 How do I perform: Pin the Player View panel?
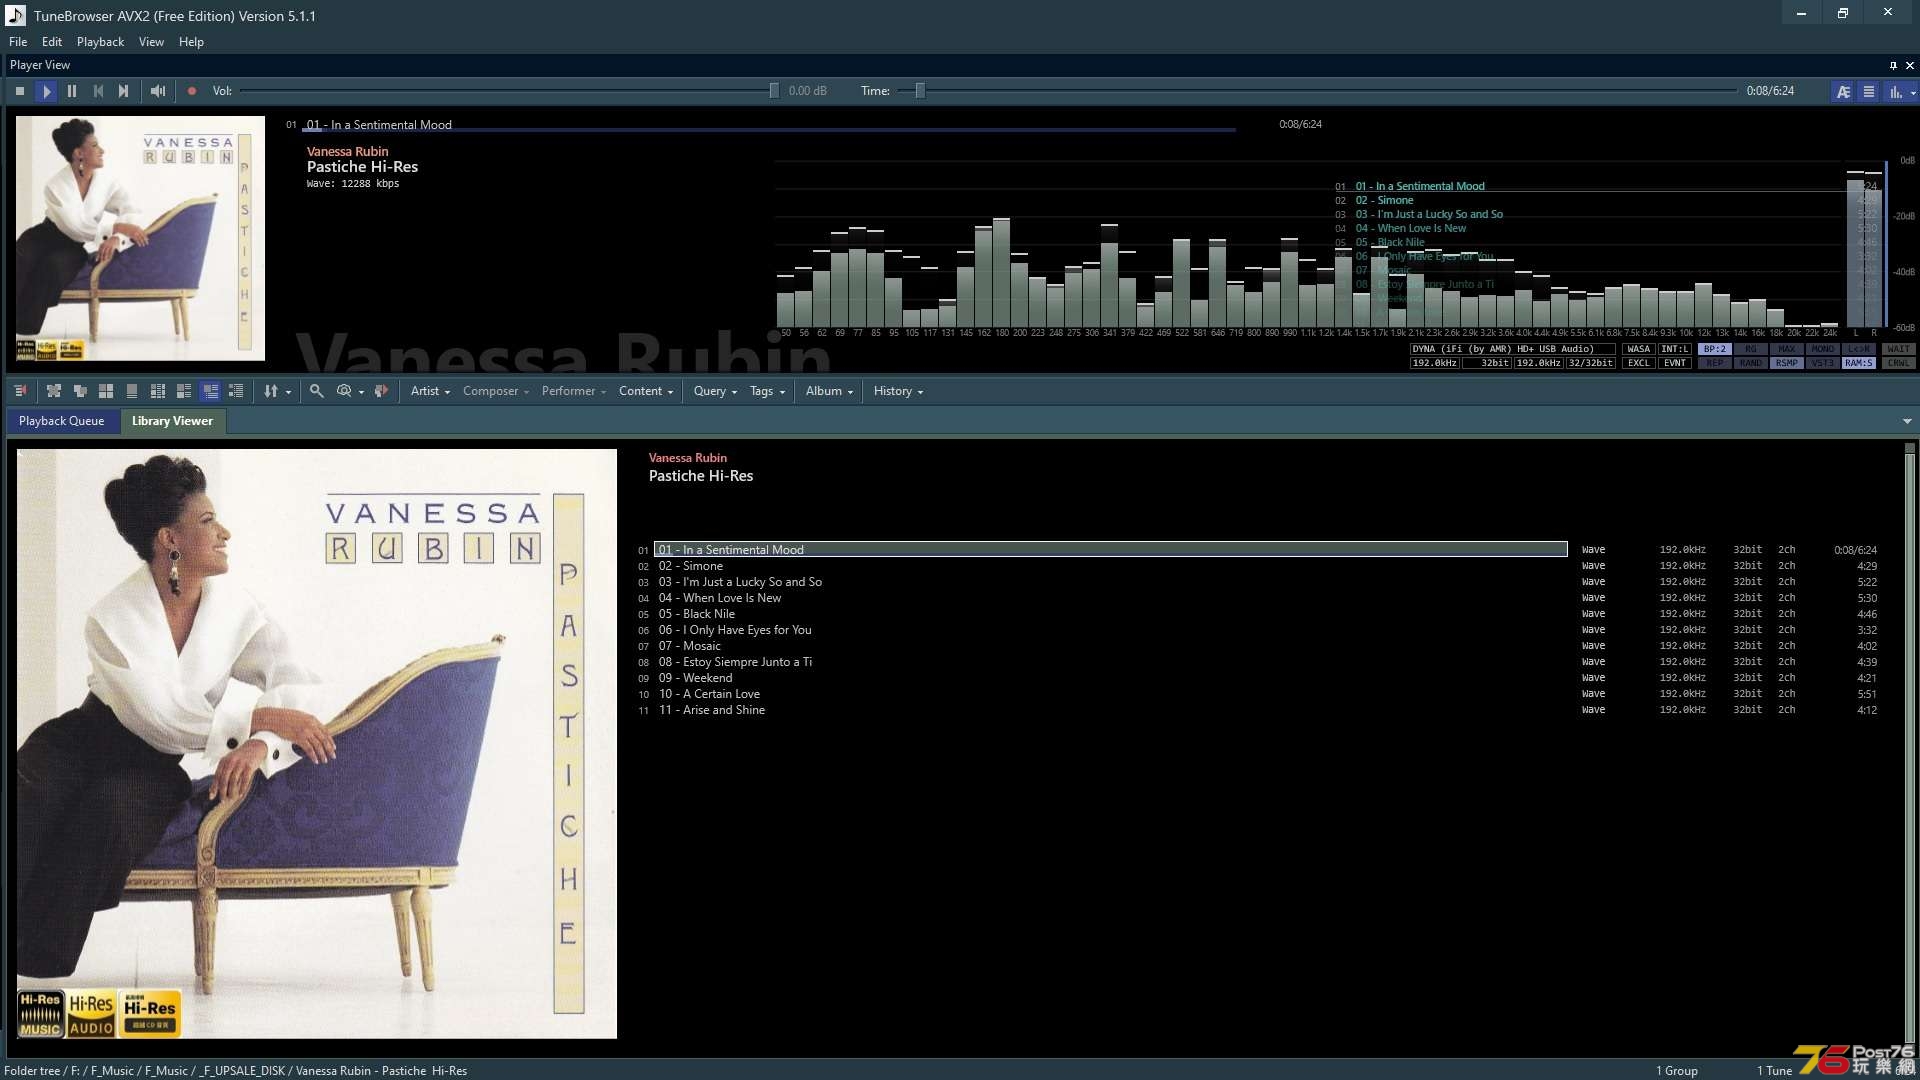1893,65
